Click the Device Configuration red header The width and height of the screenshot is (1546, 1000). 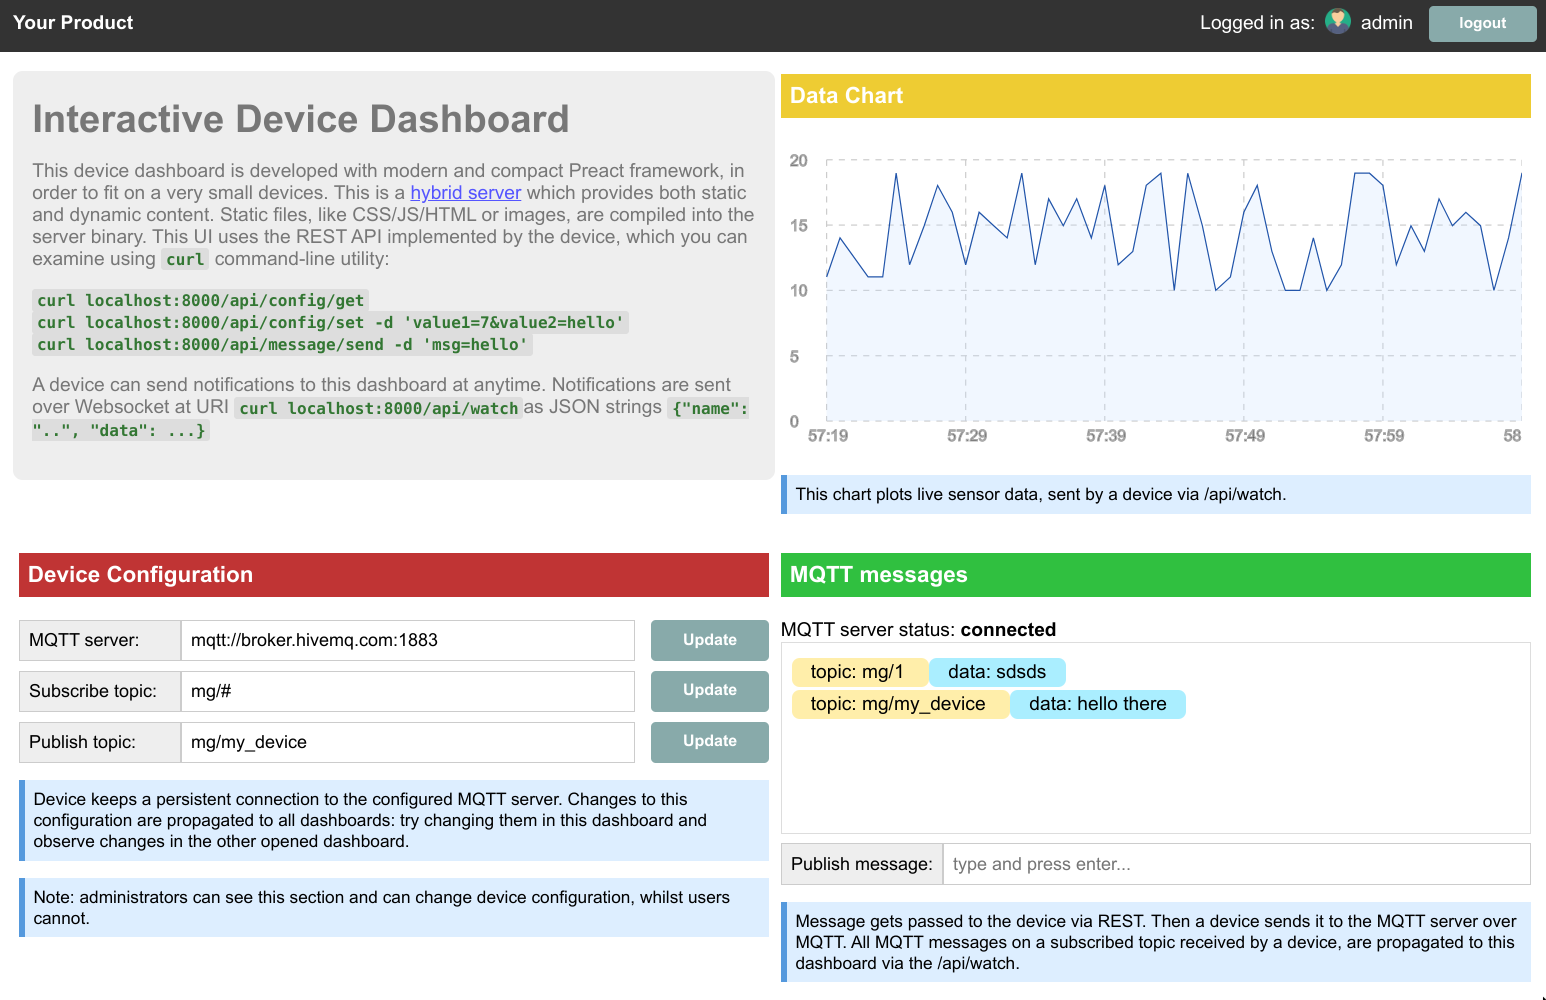pyautogui.click(x=394, y=575)
